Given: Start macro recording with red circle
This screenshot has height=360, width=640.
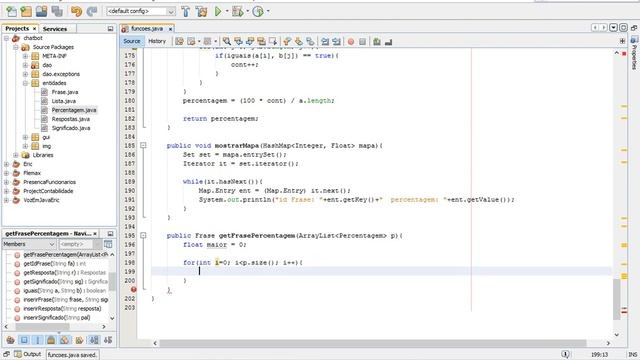Looking at the screenshot, I should 351,42.
